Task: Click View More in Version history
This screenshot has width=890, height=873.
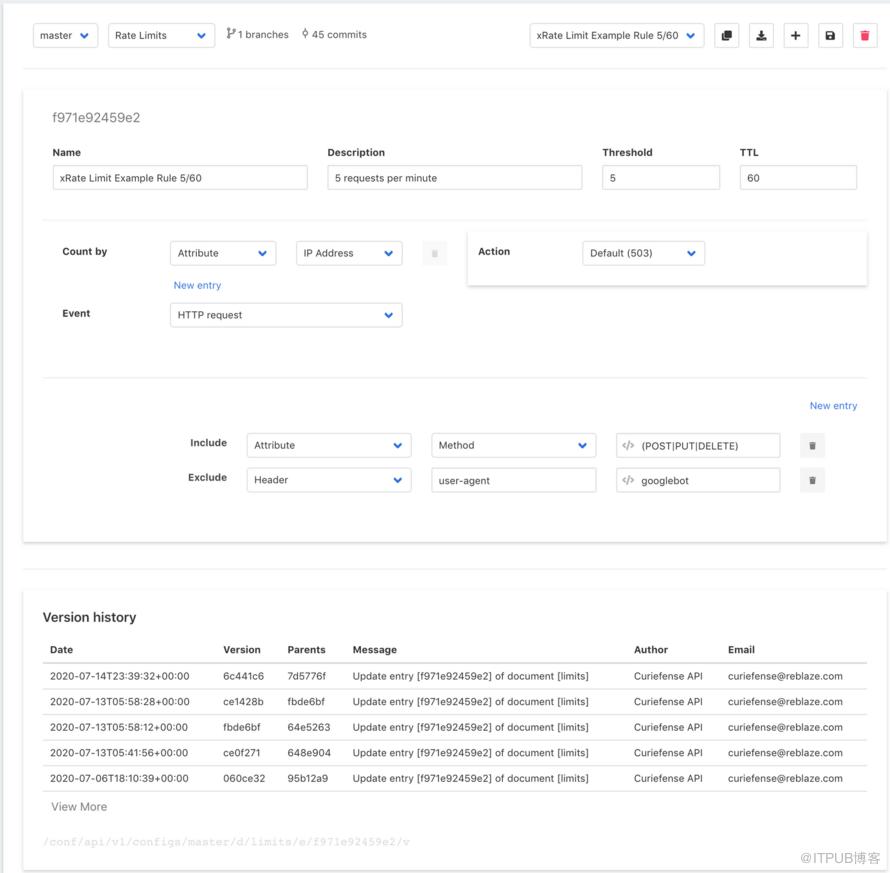Action: tap(79, 807)
